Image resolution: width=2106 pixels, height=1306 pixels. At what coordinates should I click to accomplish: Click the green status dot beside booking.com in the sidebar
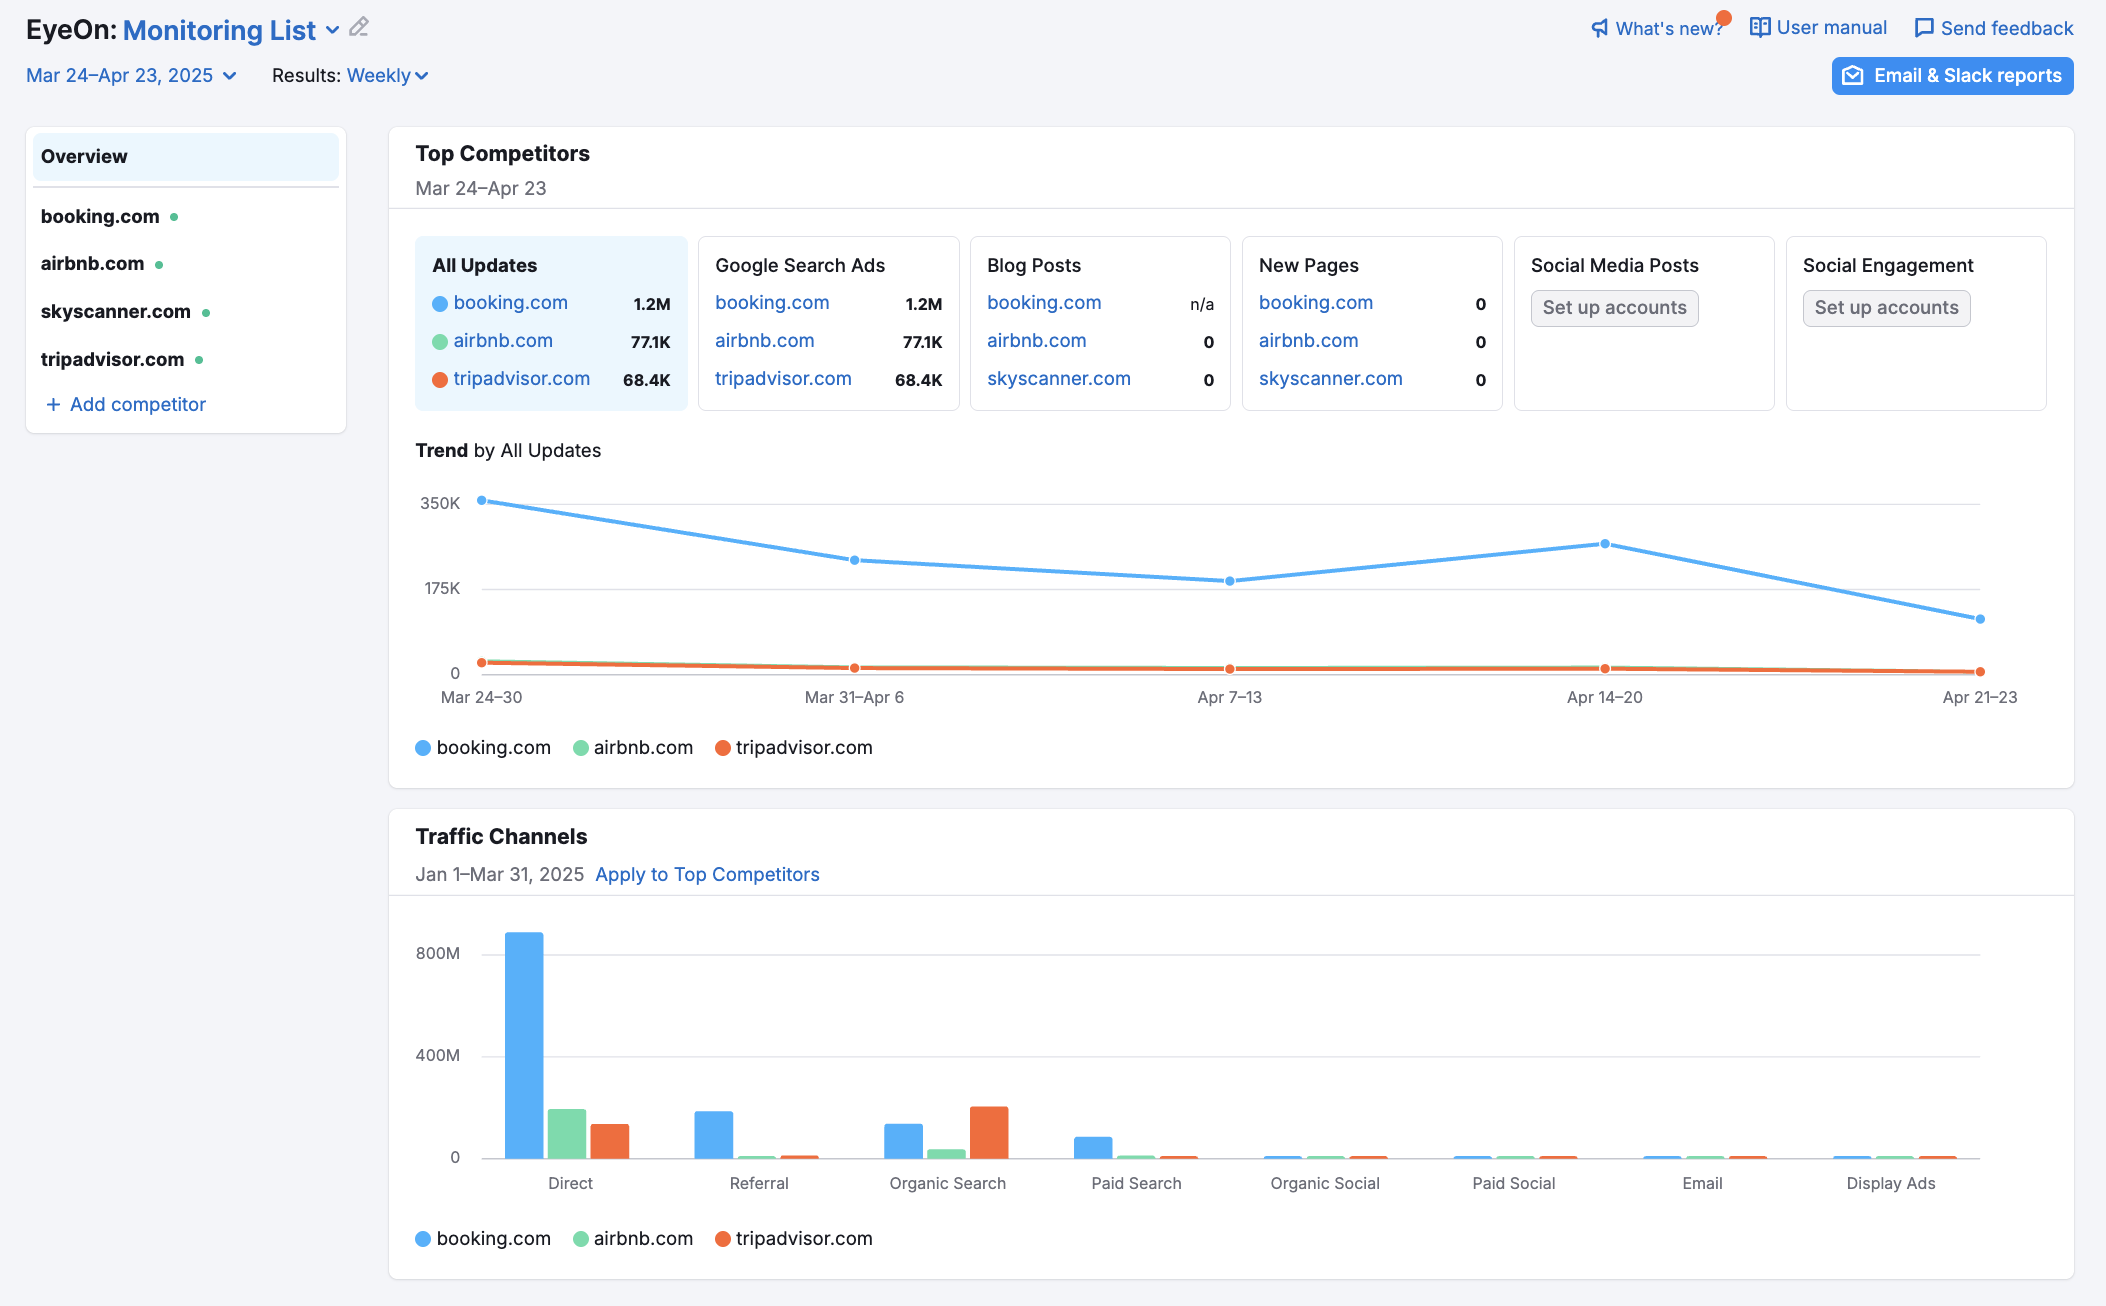[174, 217]
